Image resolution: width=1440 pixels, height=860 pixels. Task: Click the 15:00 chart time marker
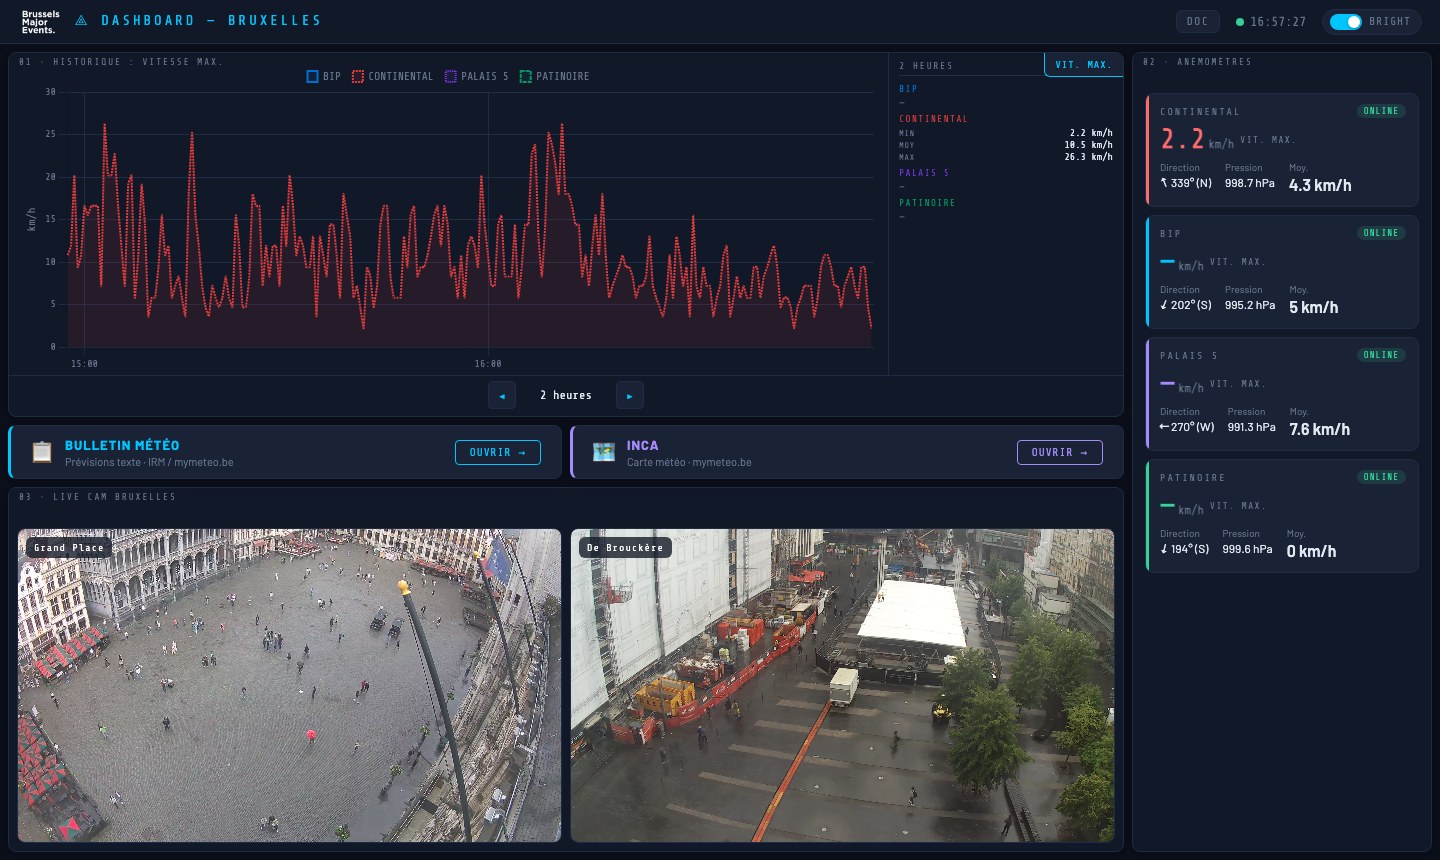(84, 364)
